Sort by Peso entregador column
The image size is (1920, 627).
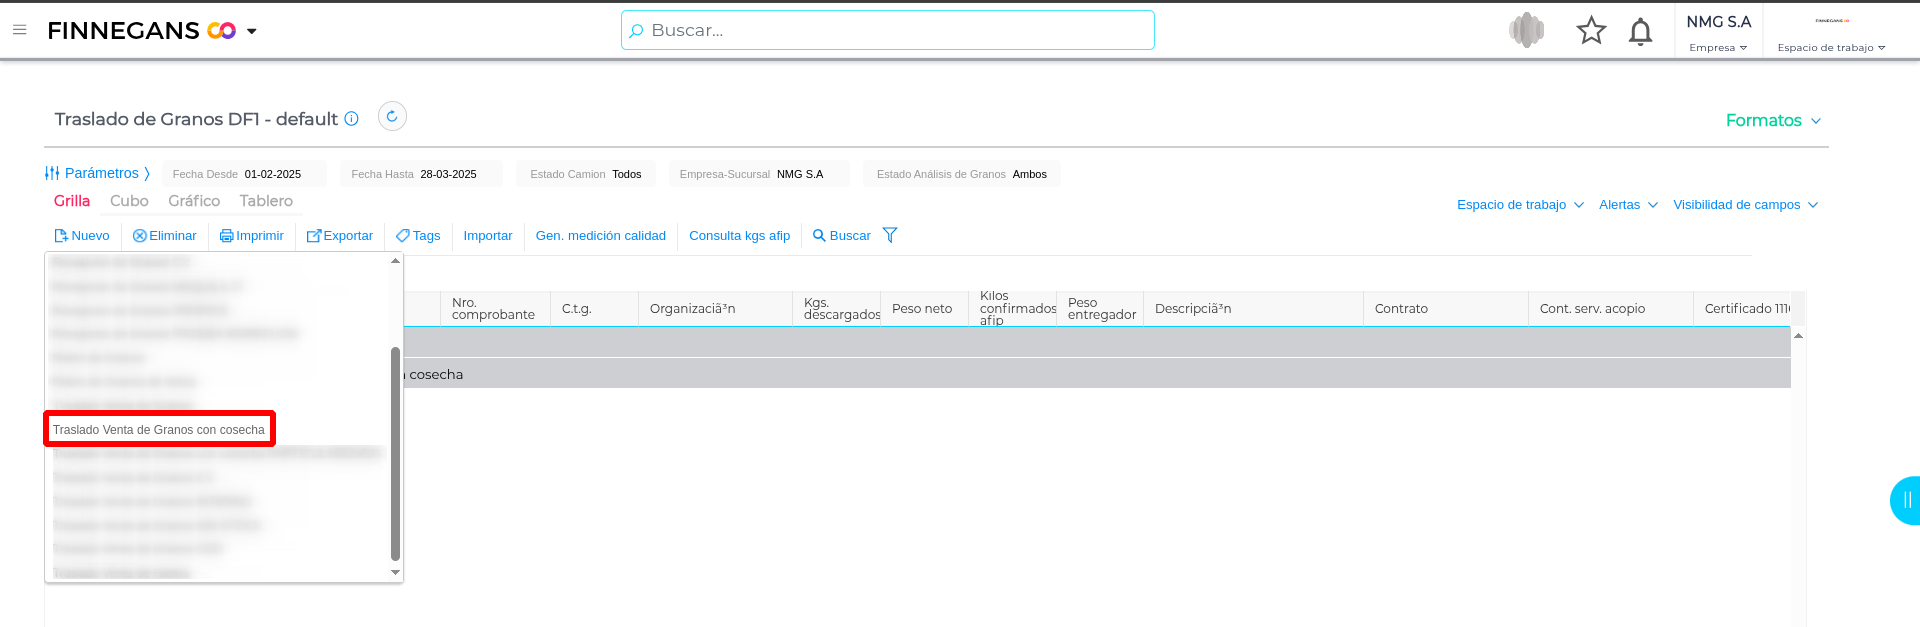[x=1100, y=309]
